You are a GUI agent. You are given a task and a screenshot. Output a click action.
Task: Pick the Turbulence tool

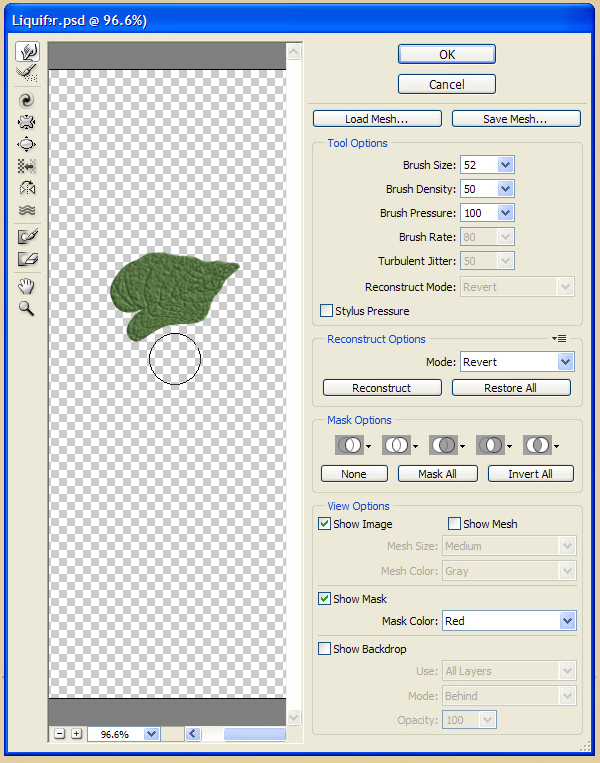[x=27, y=210]
